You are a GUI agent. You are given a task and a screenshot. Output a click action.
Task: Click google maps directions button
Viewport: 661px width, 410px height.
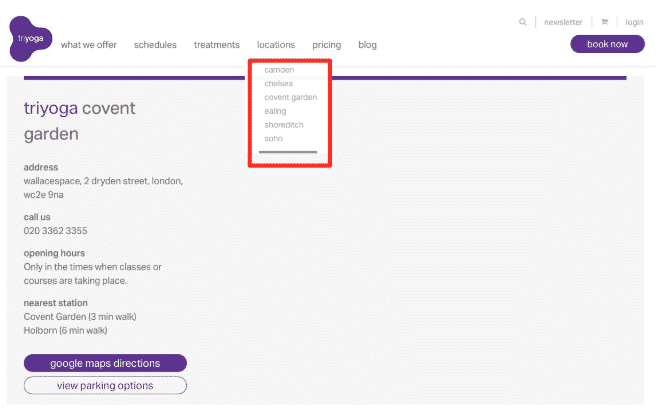105,363
